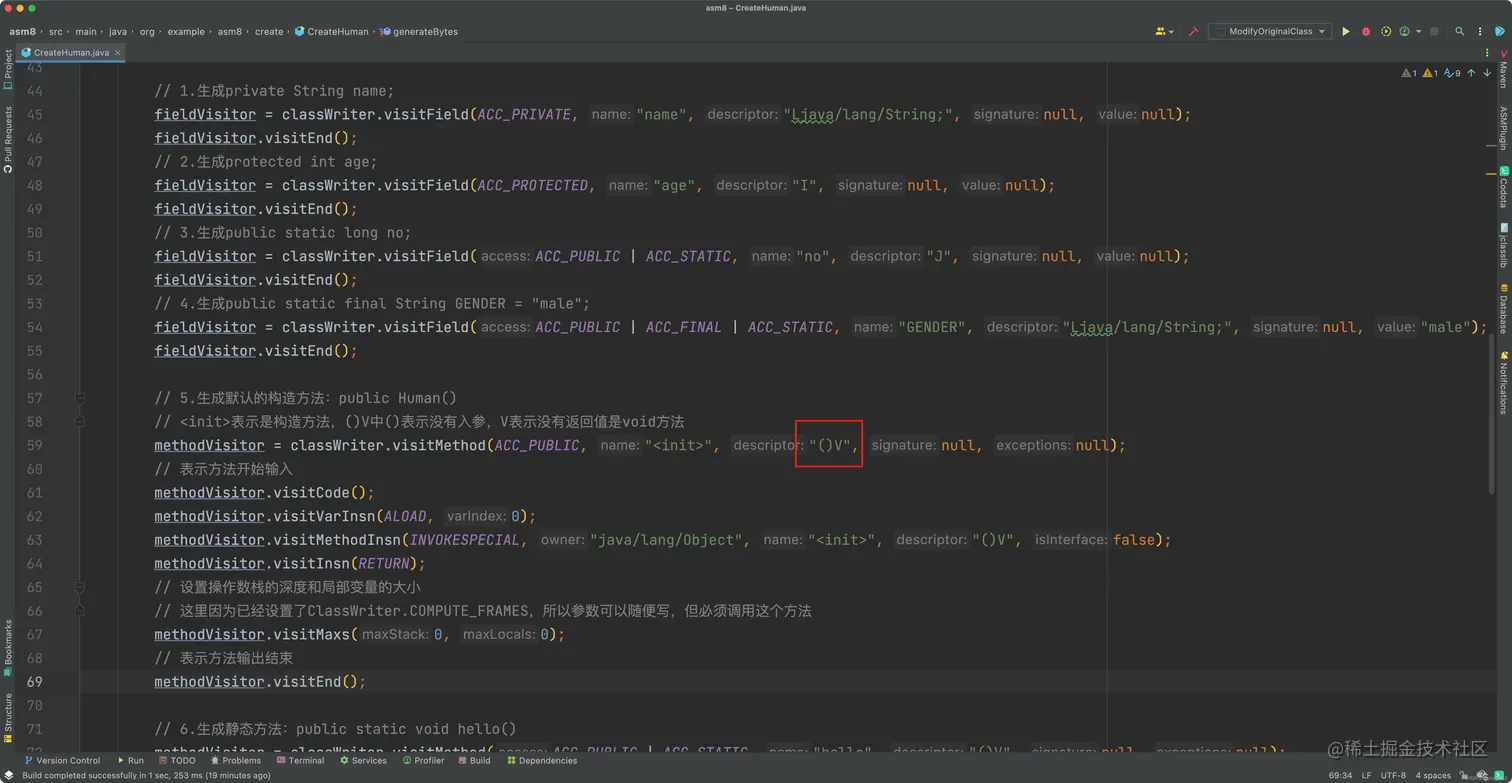This screenshot has height=783, width=1512.
Task: Open UTF-8 file encoding selector
Action: 1393,775
